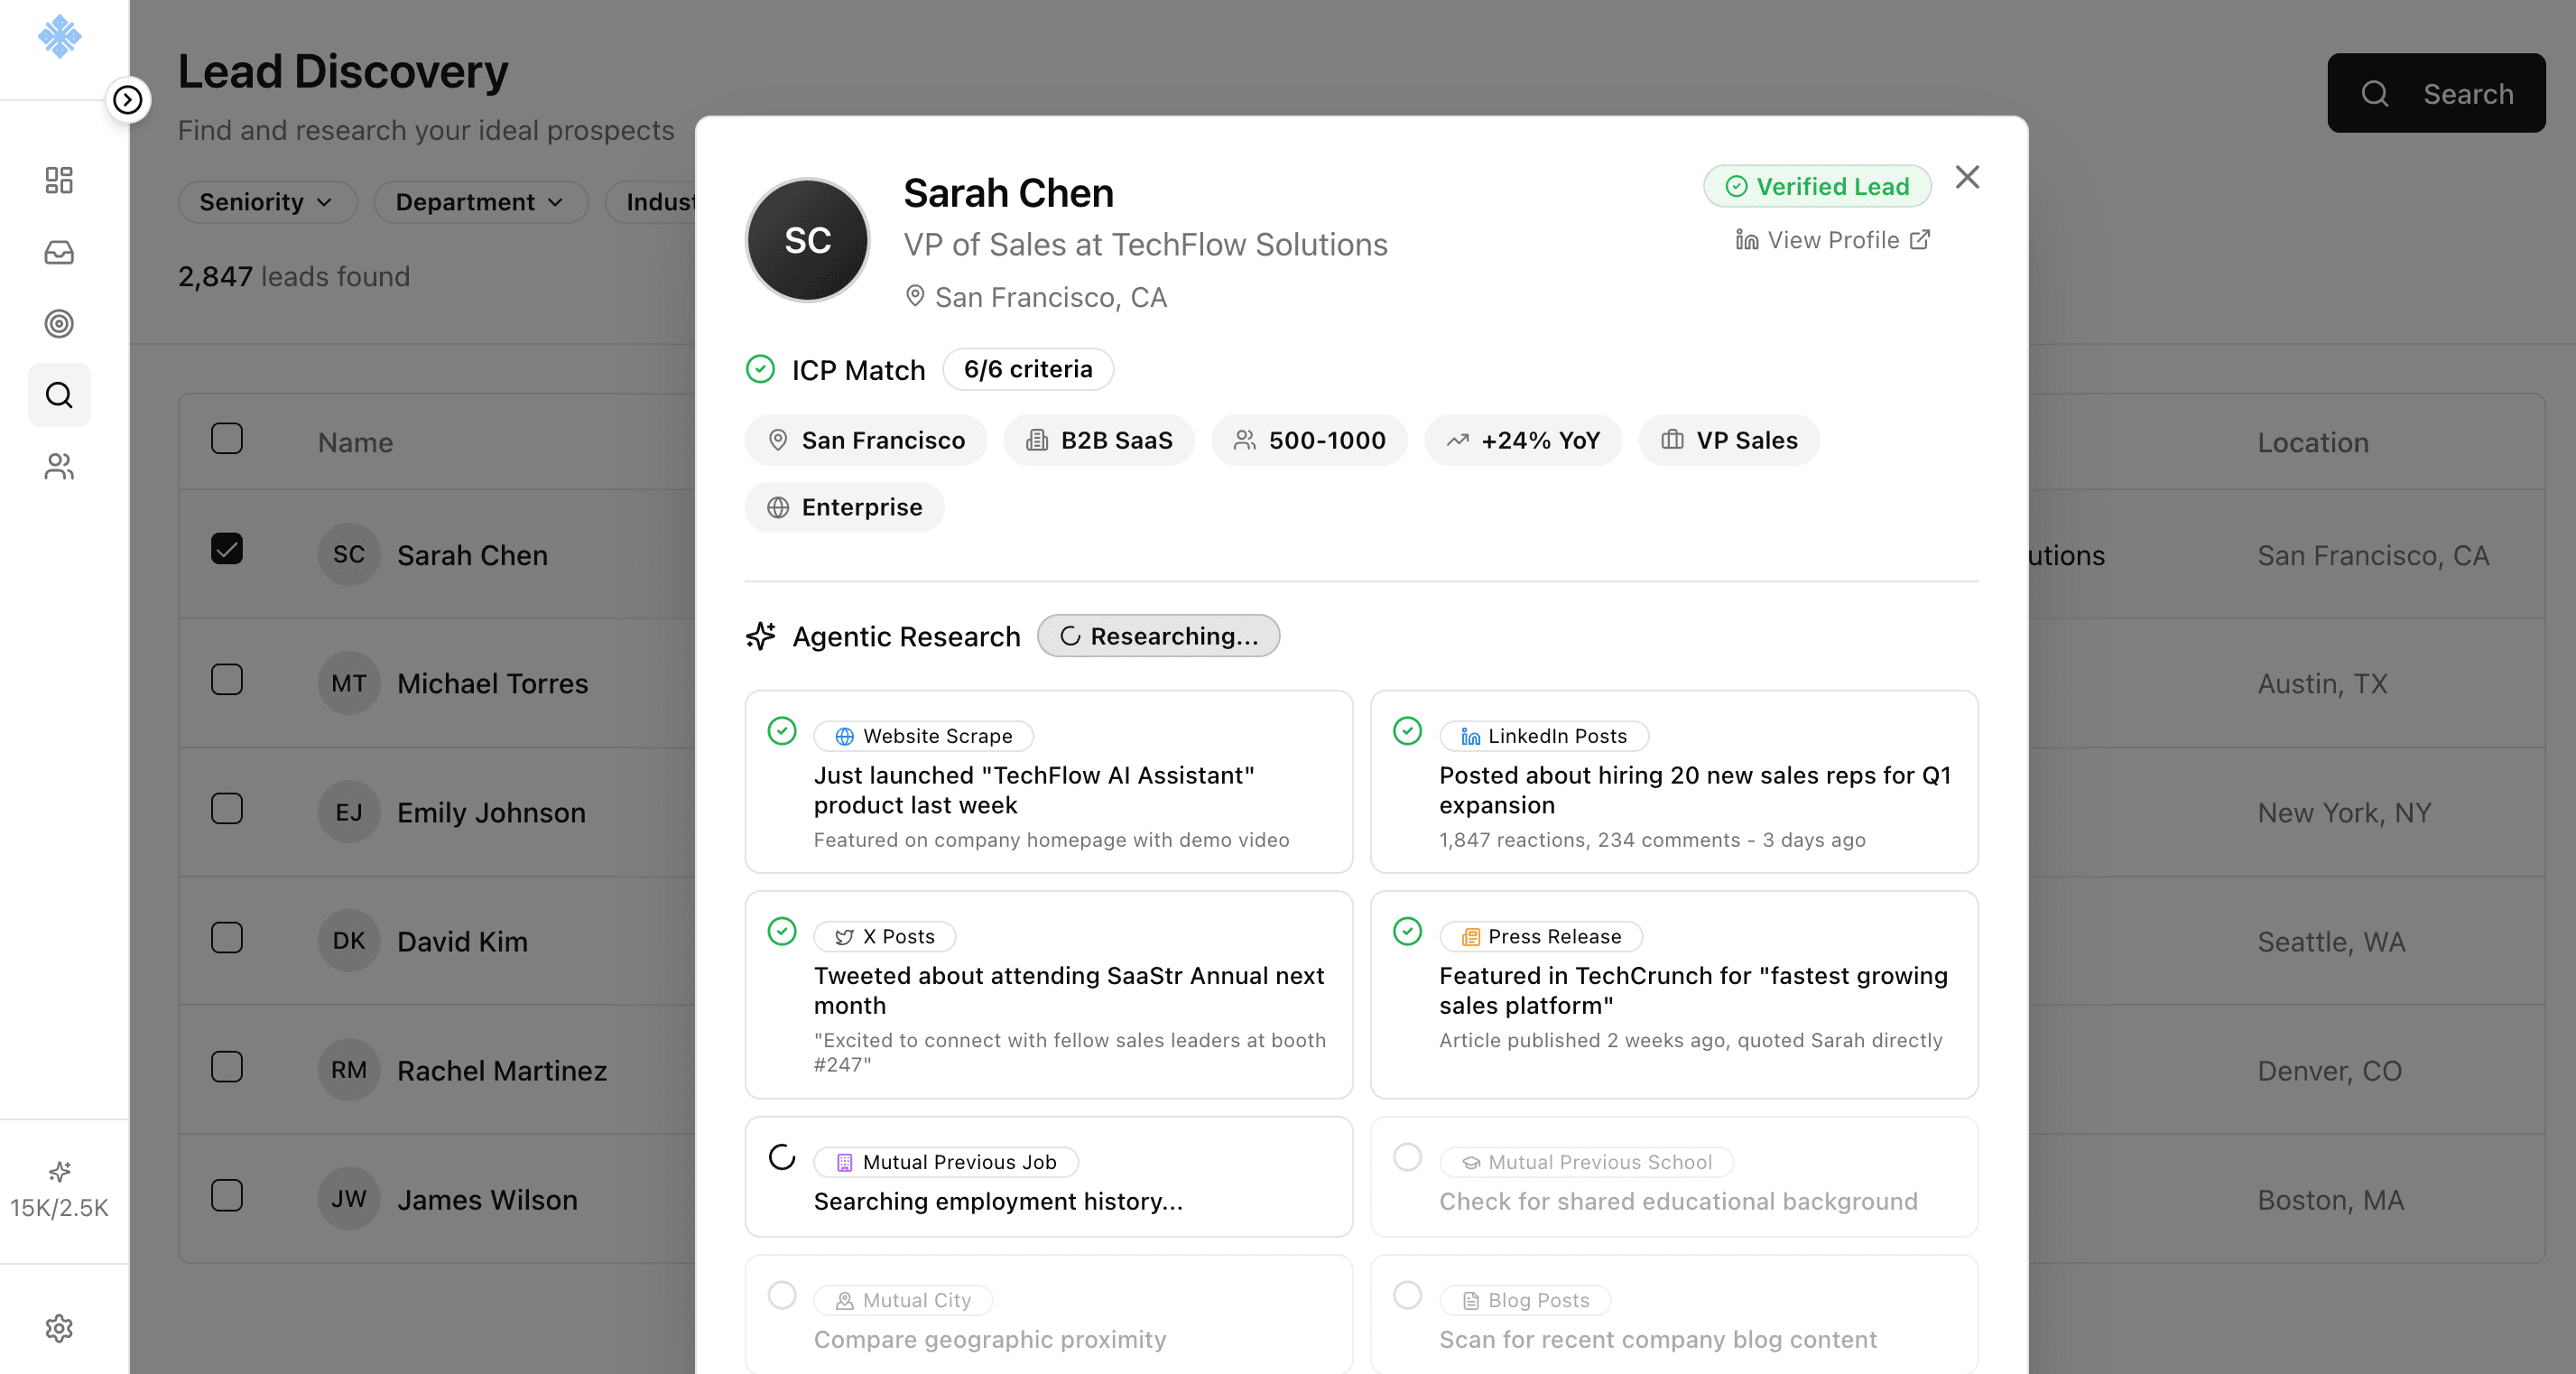Open the target icon in sidebar
Viewport: 2576px width, 1374px height.
coord(59,323)
